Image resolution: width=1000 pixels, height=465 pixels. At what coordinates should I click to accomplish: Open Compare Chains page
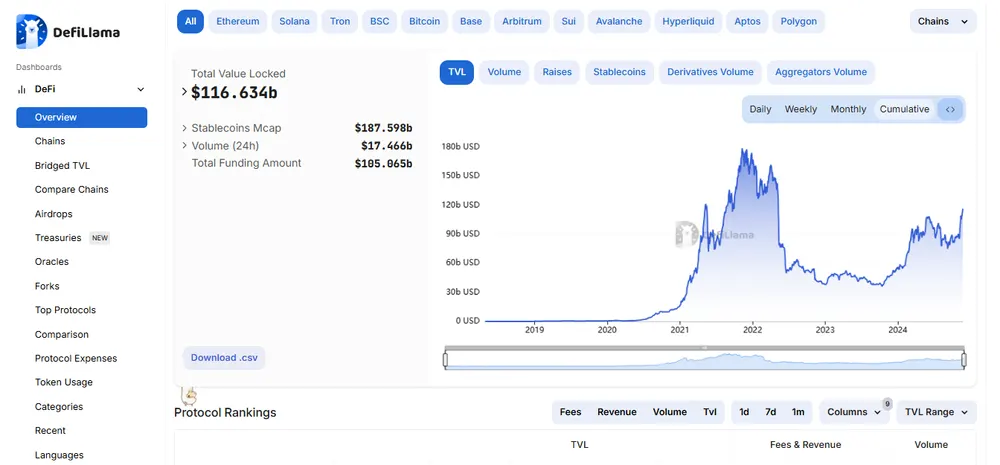71,189
